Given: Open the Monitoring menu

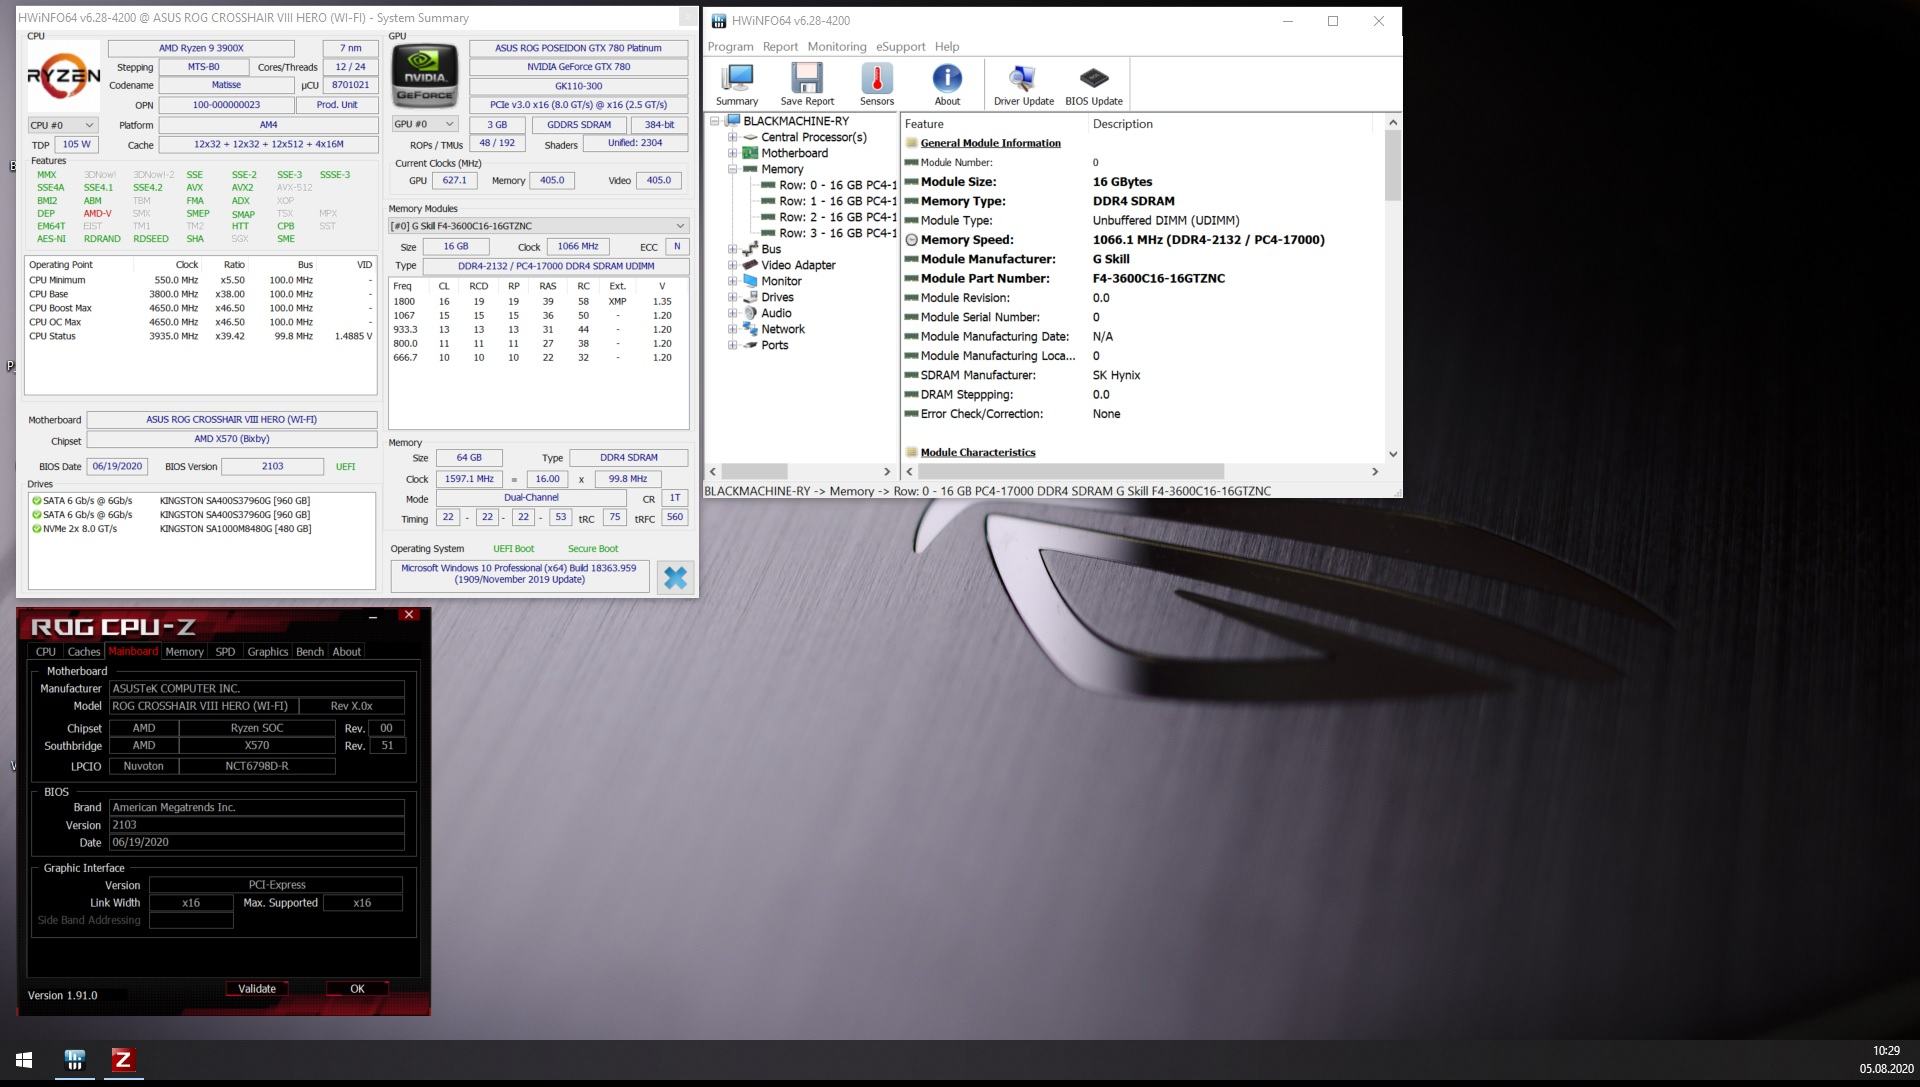Looking at the screenshot, I should (x=837, y=47).
